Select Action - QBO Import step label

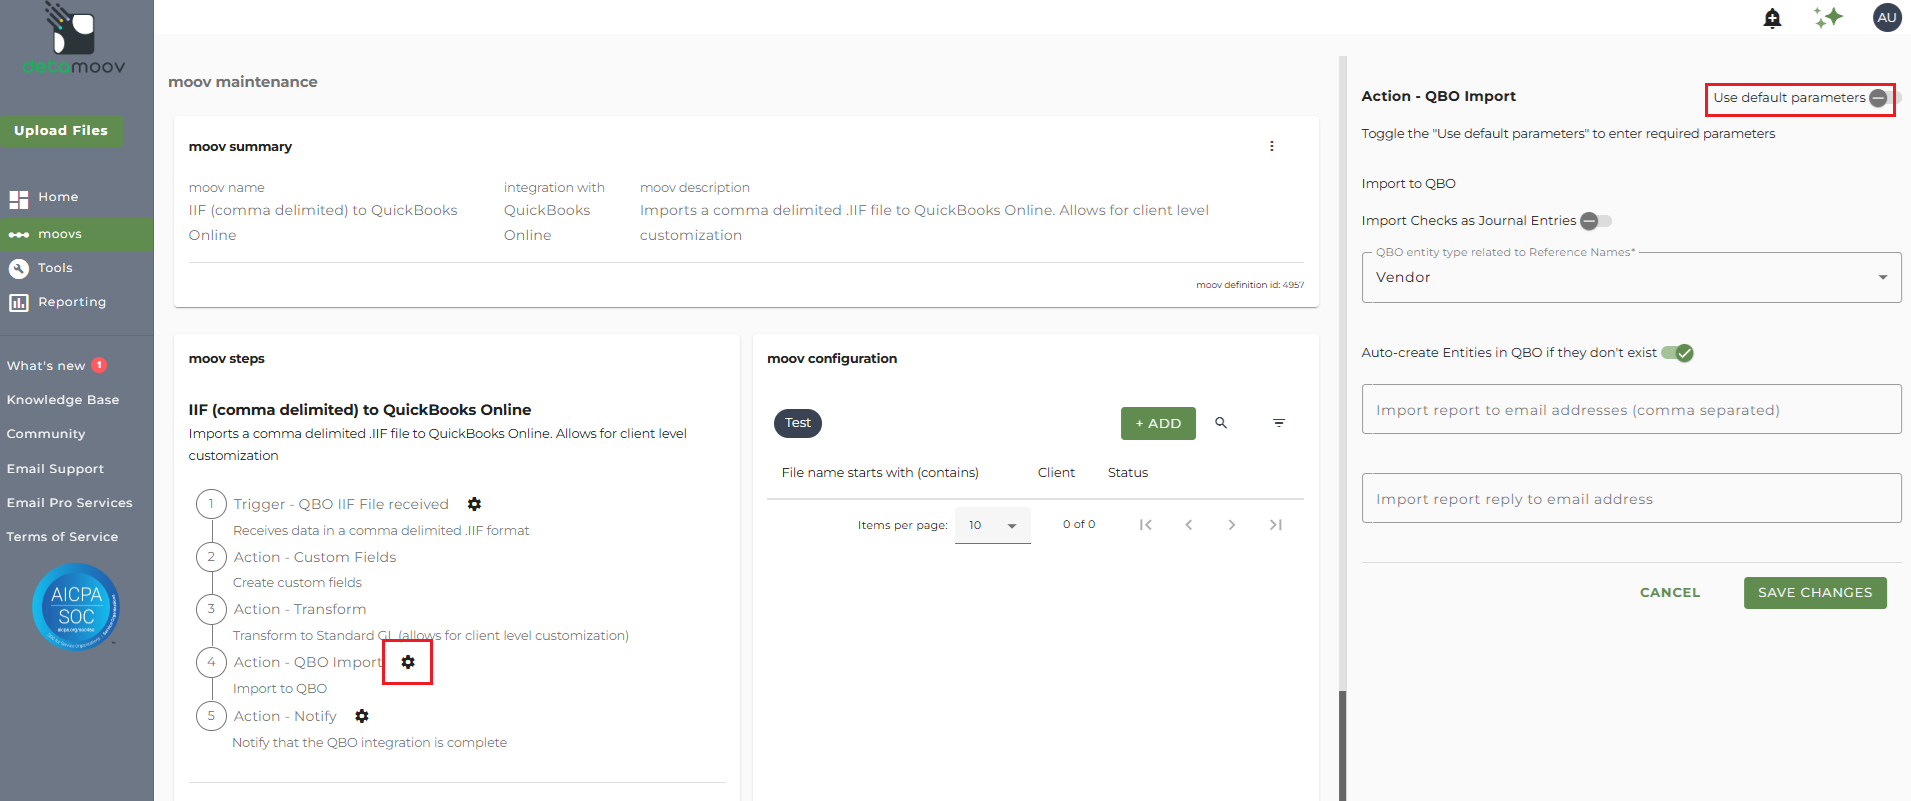pyautogui.click(x=308, y=662)
